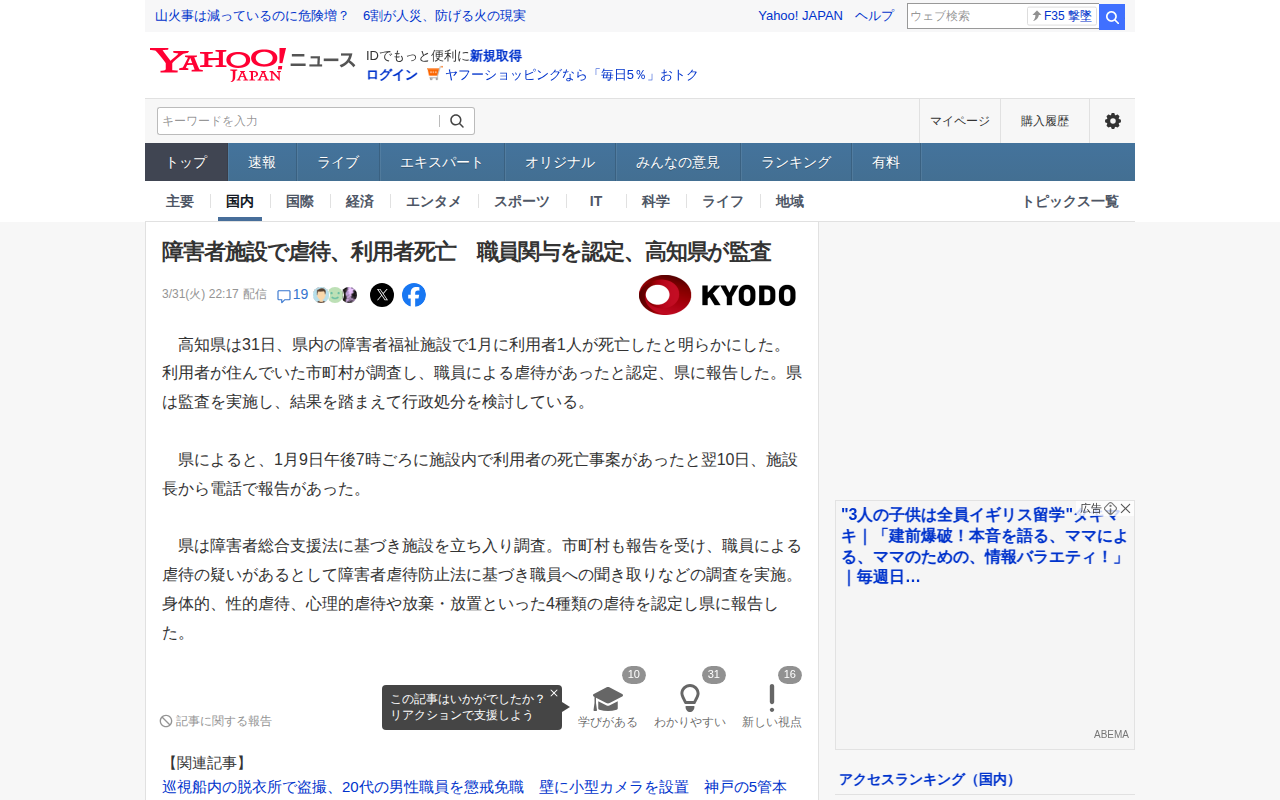Select the オリジナル navigation tab
This screenshot has width=1280, height=800.
pos(560,162)
